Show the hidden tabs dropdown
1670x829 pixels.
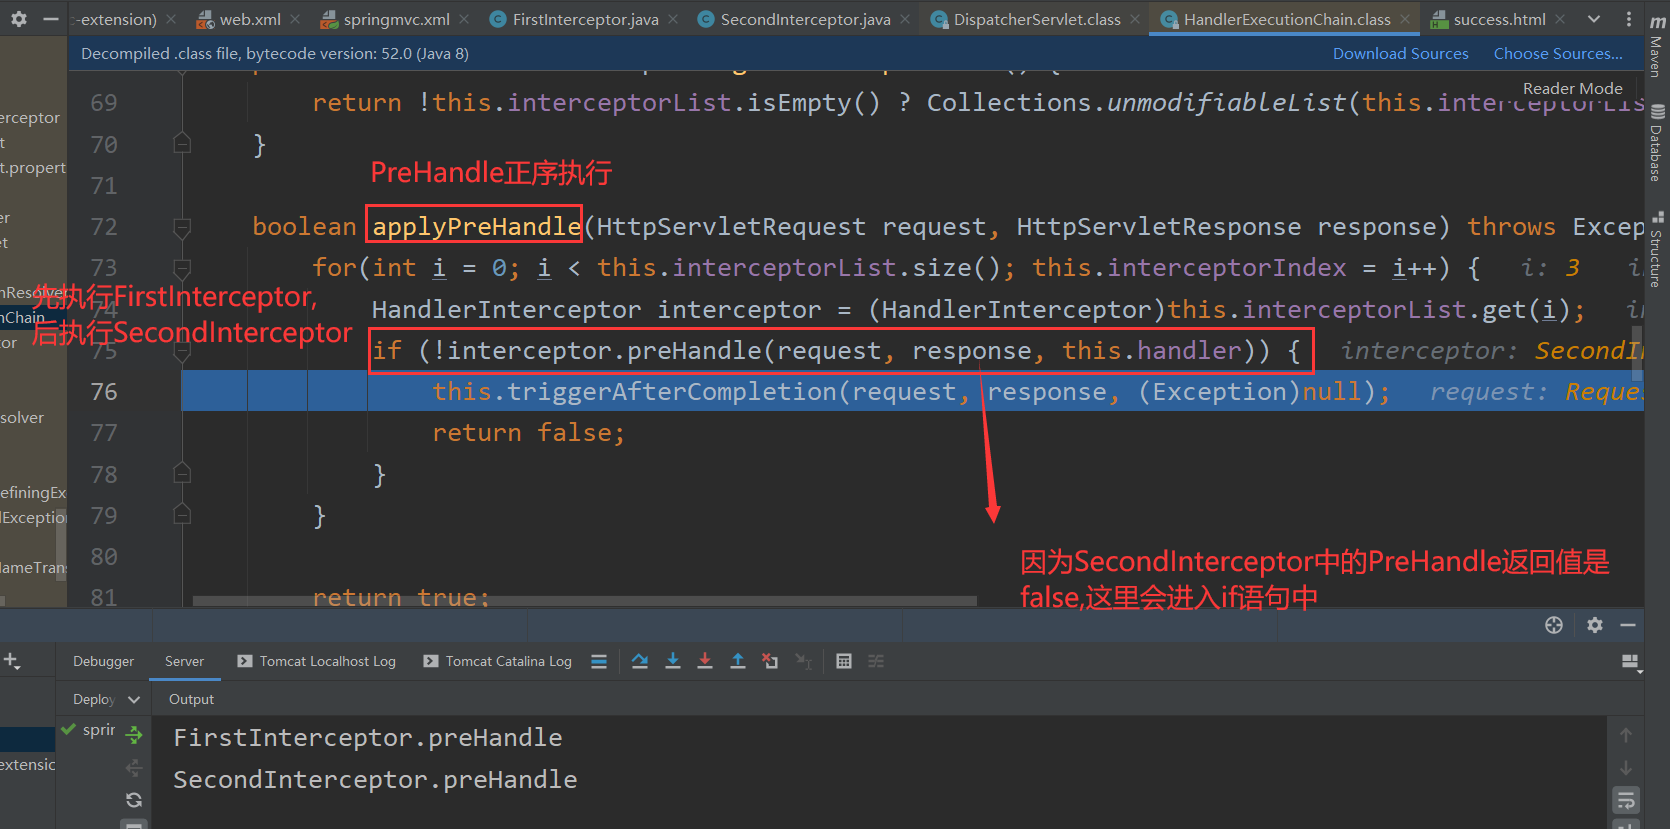[x=1594, y=19]
